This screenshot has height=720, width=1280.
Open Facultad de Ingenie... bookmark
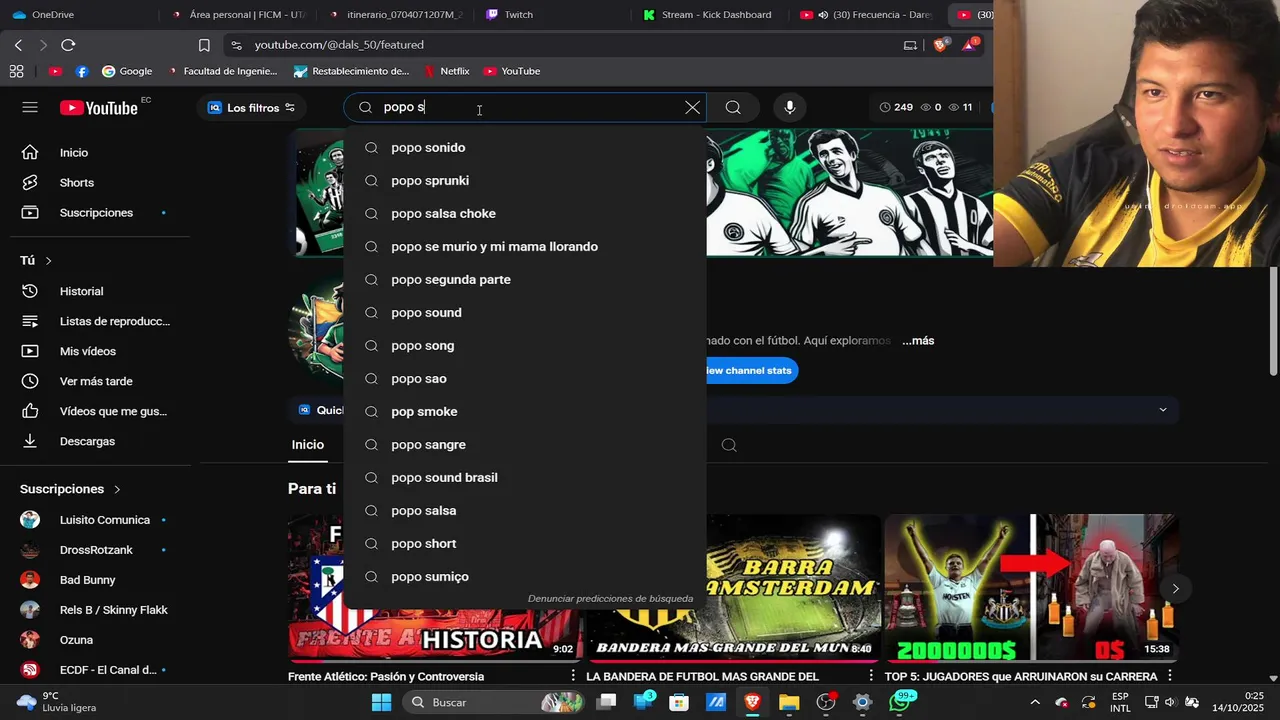[222, 71]
